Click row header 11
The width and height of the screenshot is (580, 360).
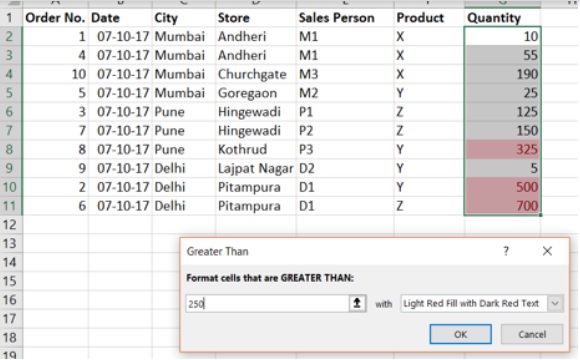10,206
